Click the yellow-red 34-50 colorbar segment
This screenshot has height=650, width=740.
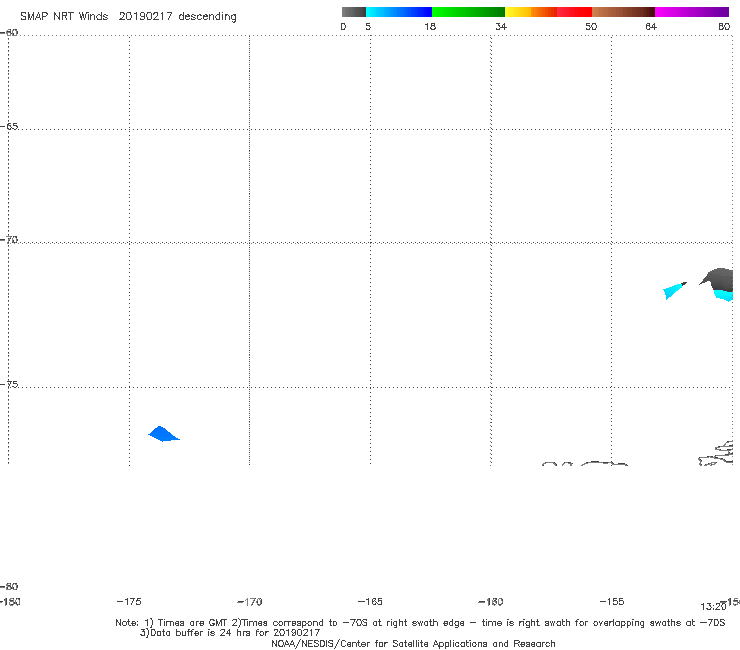[x=548, y=12]
